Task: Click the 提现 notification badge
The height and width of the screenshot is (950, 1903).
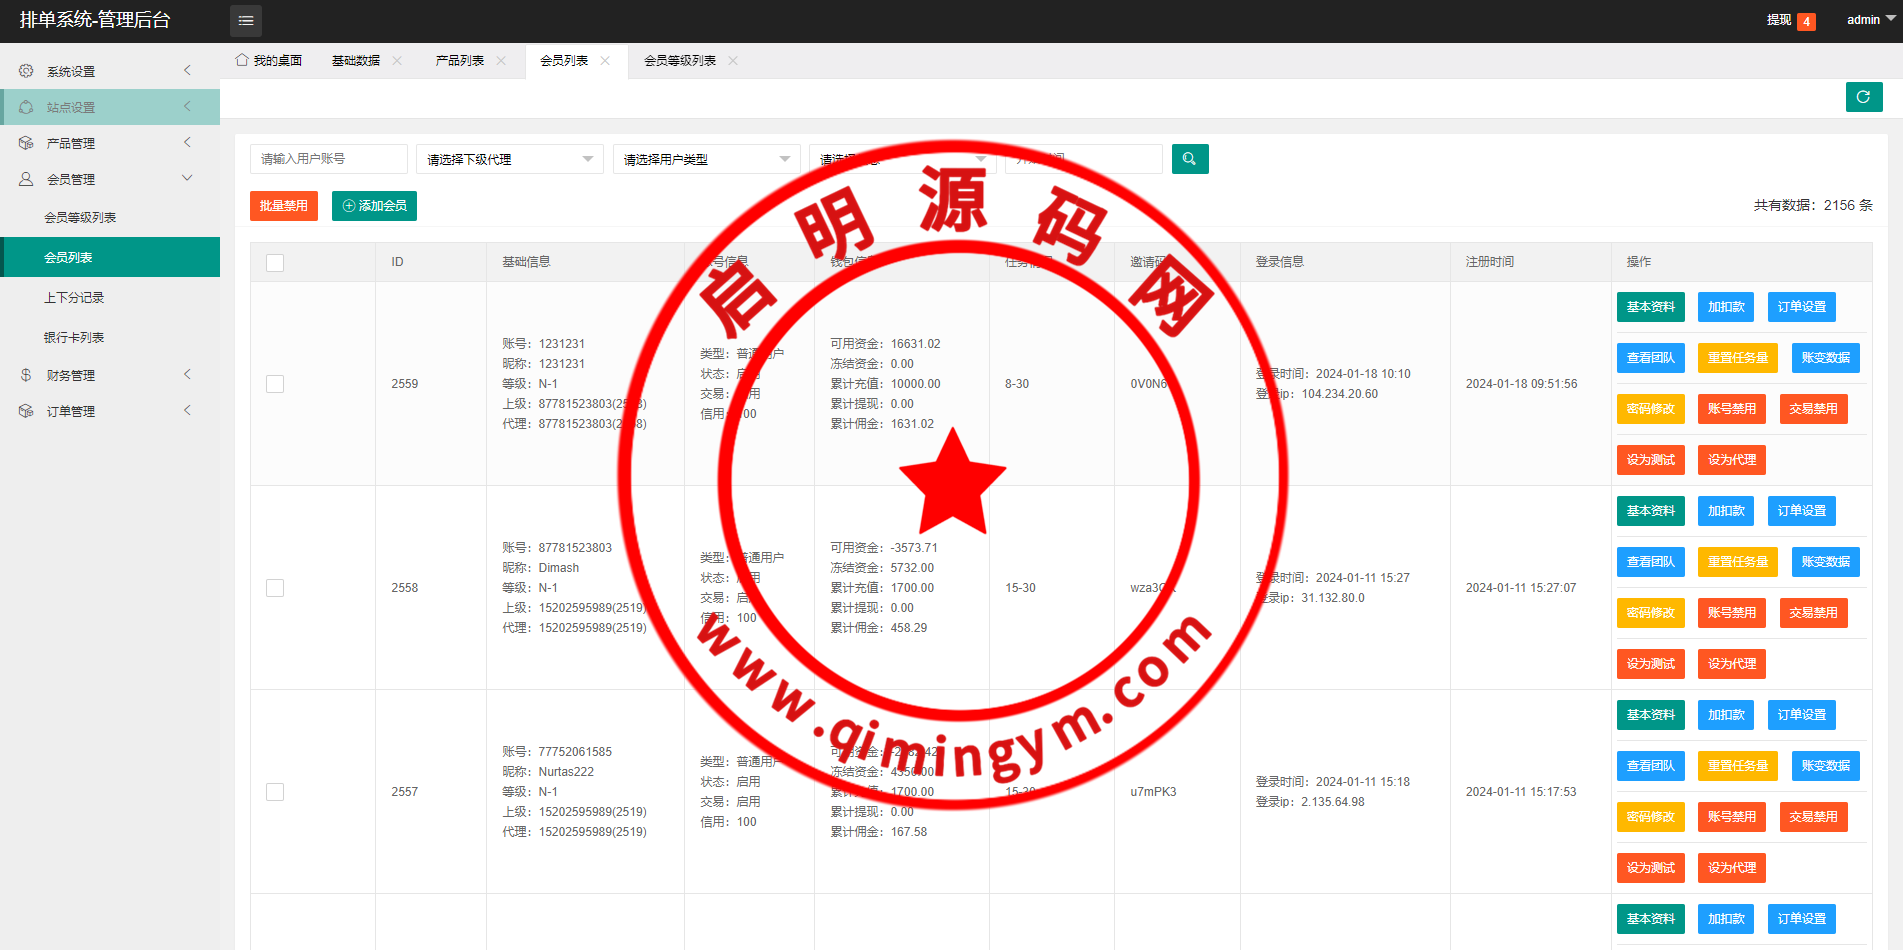Action: pyautogui.click(x=1806, y=21)
